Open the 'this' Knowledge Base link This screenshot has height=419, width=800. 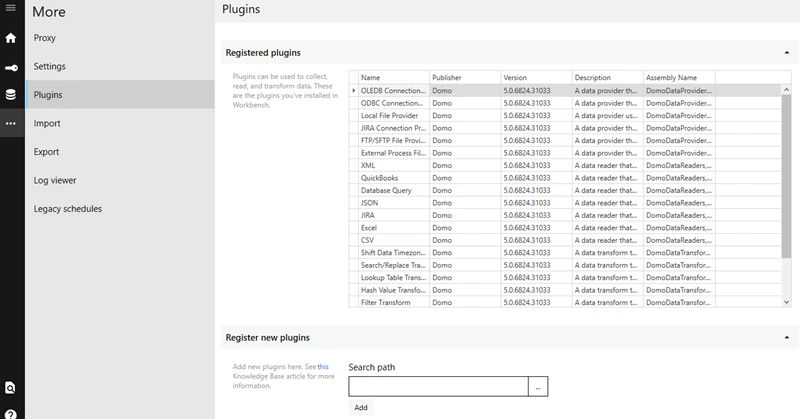(x=323, y=366)
